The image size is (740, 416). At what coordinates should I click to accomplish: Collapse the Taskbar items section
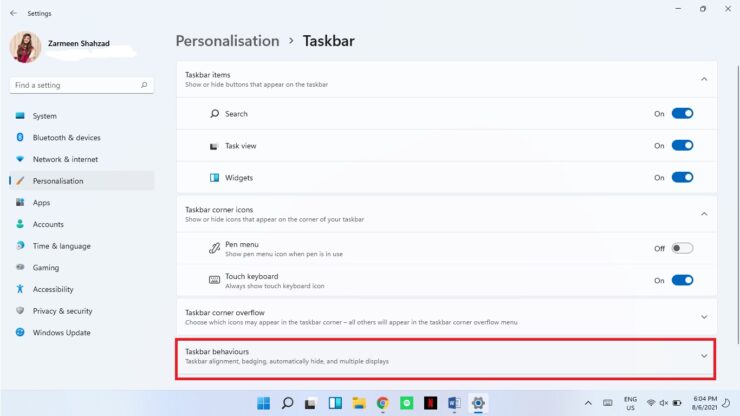pyautogui.click(x=703, y=79)
